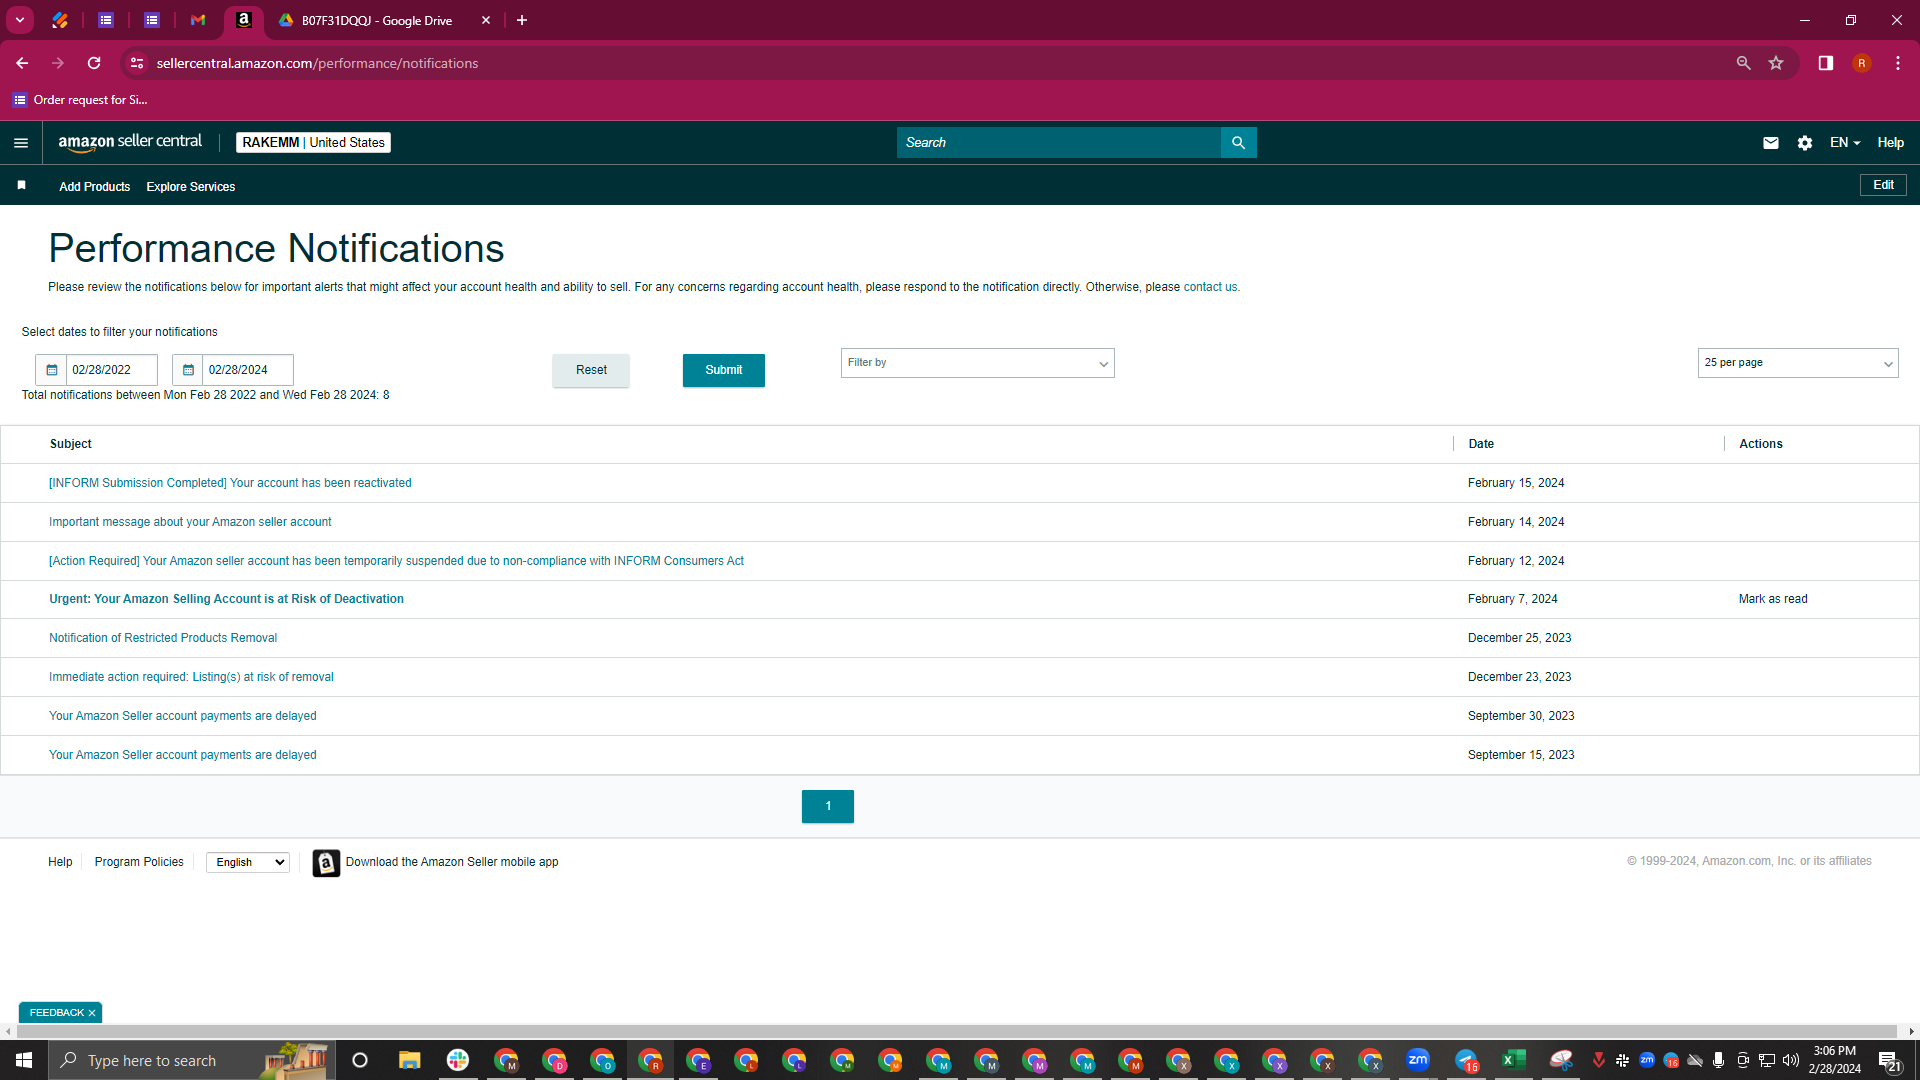Click the browser zoom magnifier icon
Screen dimensions: 1920x1080
(1743, 63)
